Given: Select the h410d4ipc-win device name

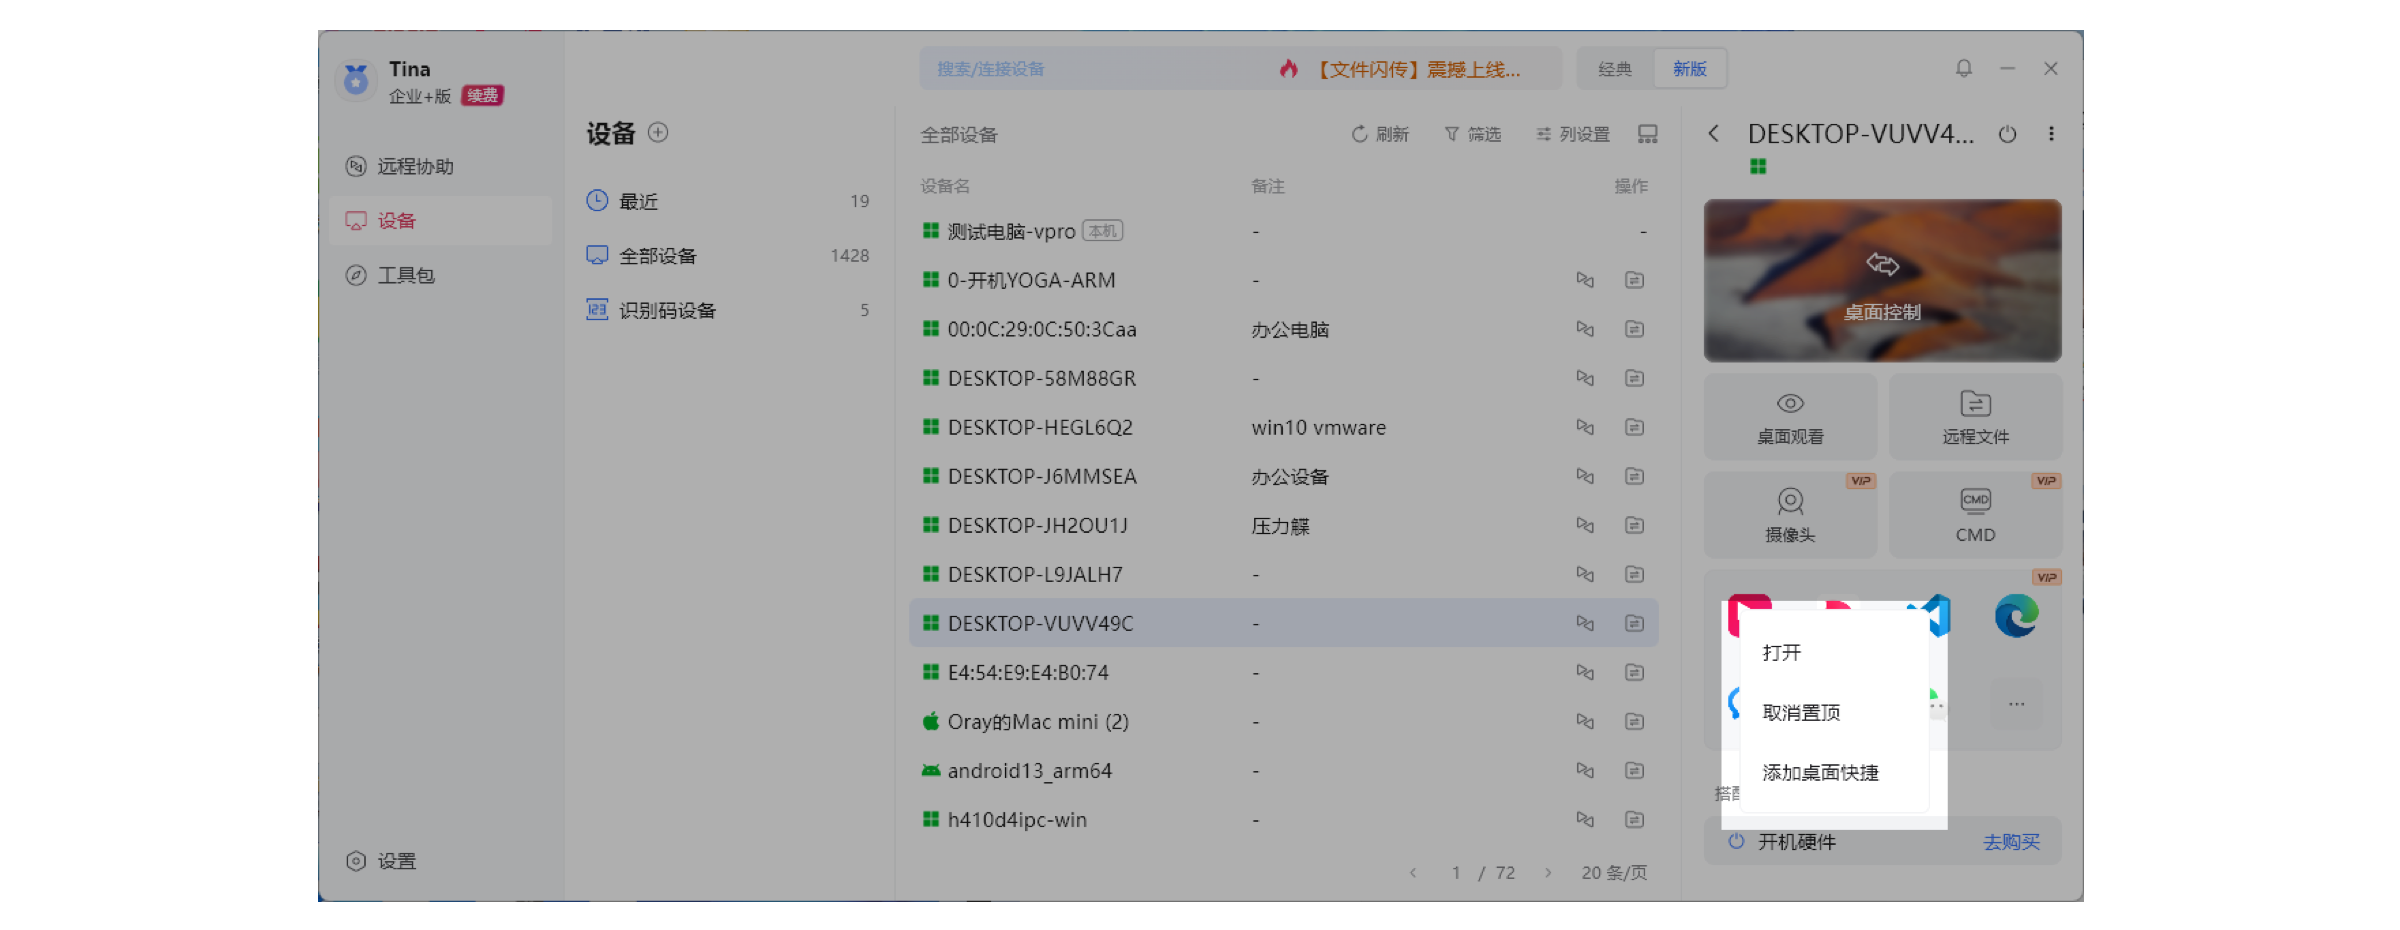Looking at the screenshot, I should point(1017,820).
